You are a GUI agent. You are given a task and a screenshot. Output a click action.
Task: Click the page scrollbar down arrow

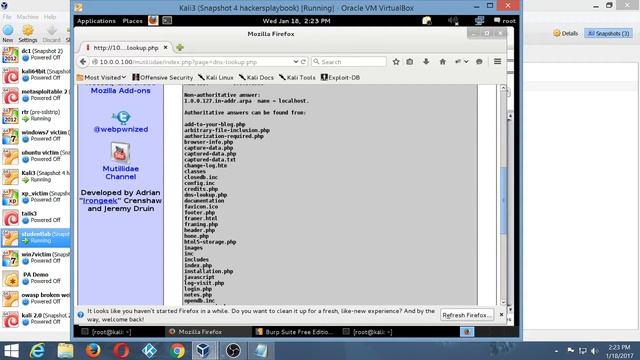503,302
